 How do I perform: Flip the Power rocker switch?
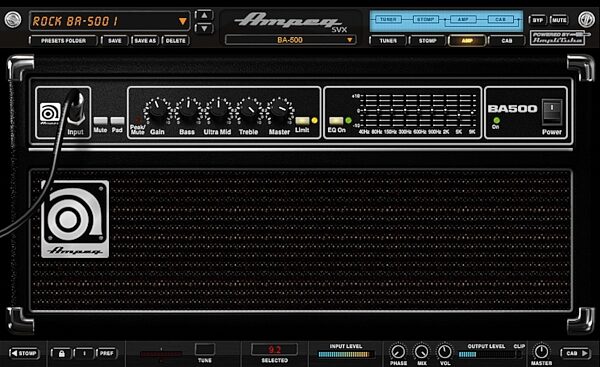click(x=551, y=112)
